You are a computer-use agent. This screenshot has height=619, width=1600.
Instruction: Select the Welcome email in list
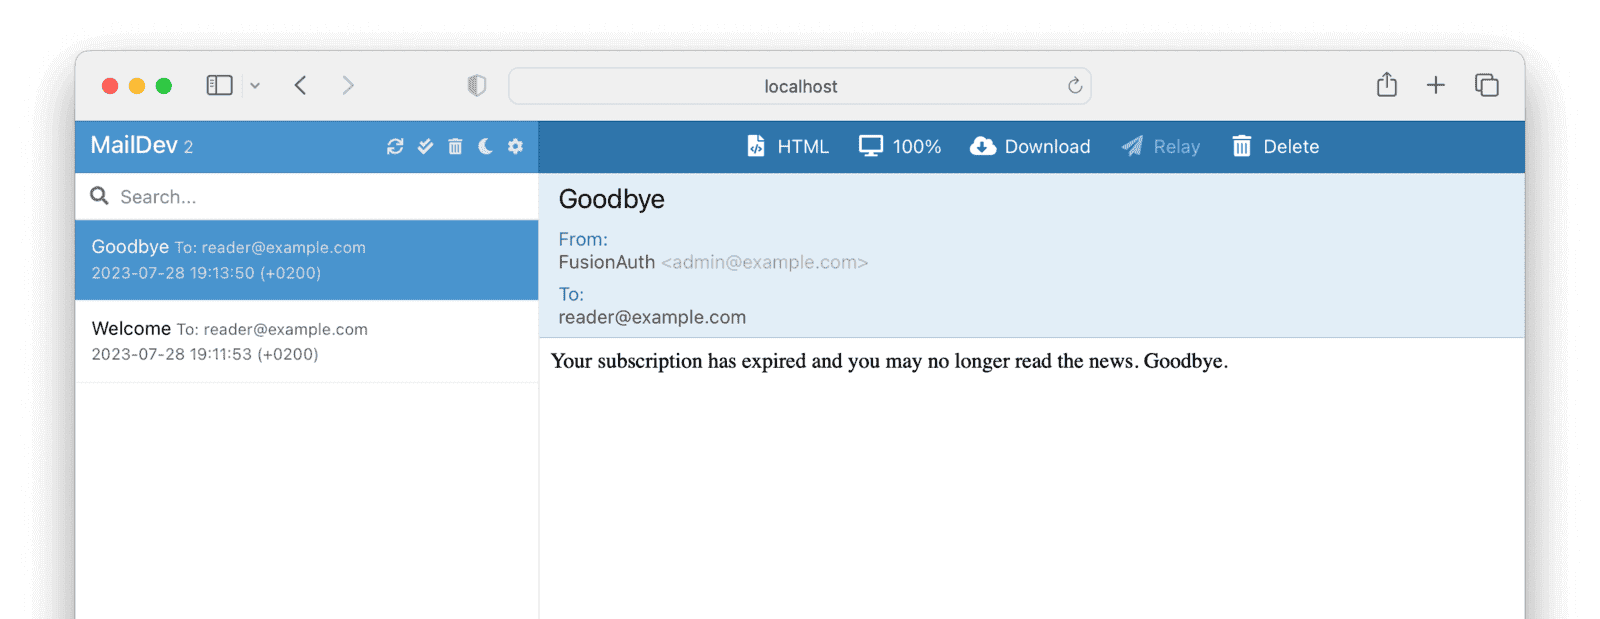click(x=306, y=341)
